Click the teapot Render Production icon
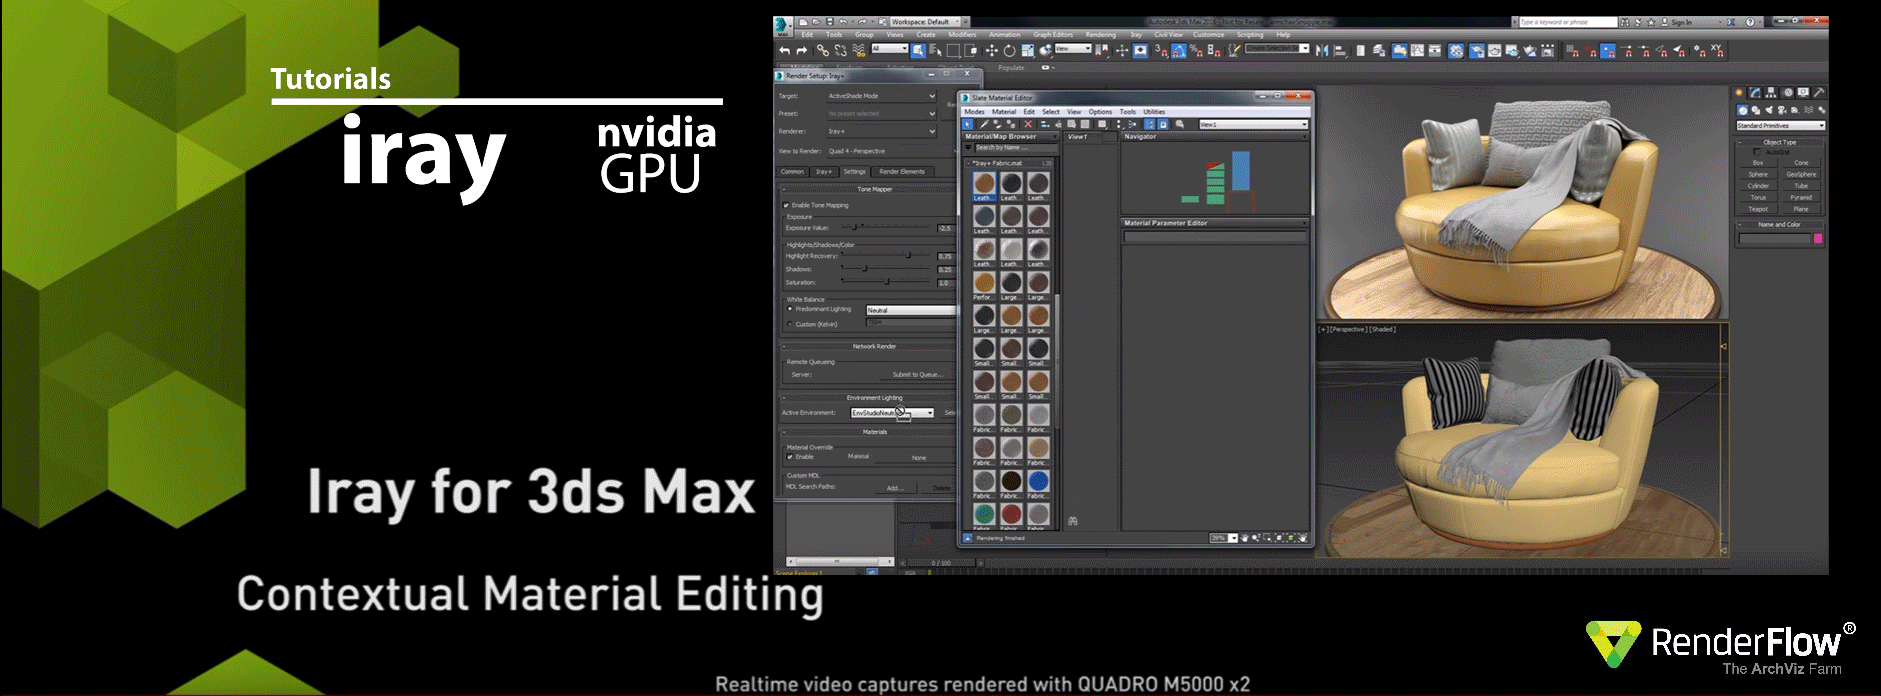Image resolution: width=1881 pixels, height=696 pixels. 1512,51
